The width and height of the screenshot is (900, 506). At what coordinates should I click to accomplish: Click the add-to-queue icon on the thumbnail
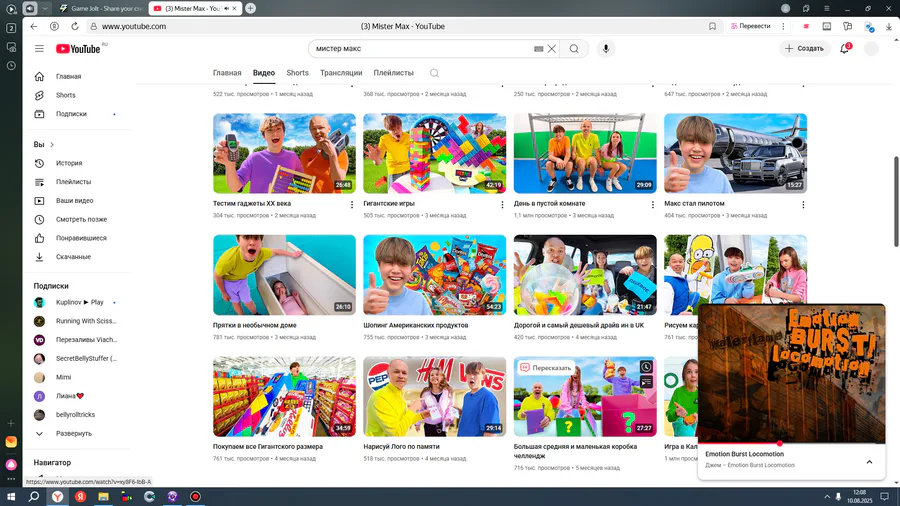(x=646, y=382)
